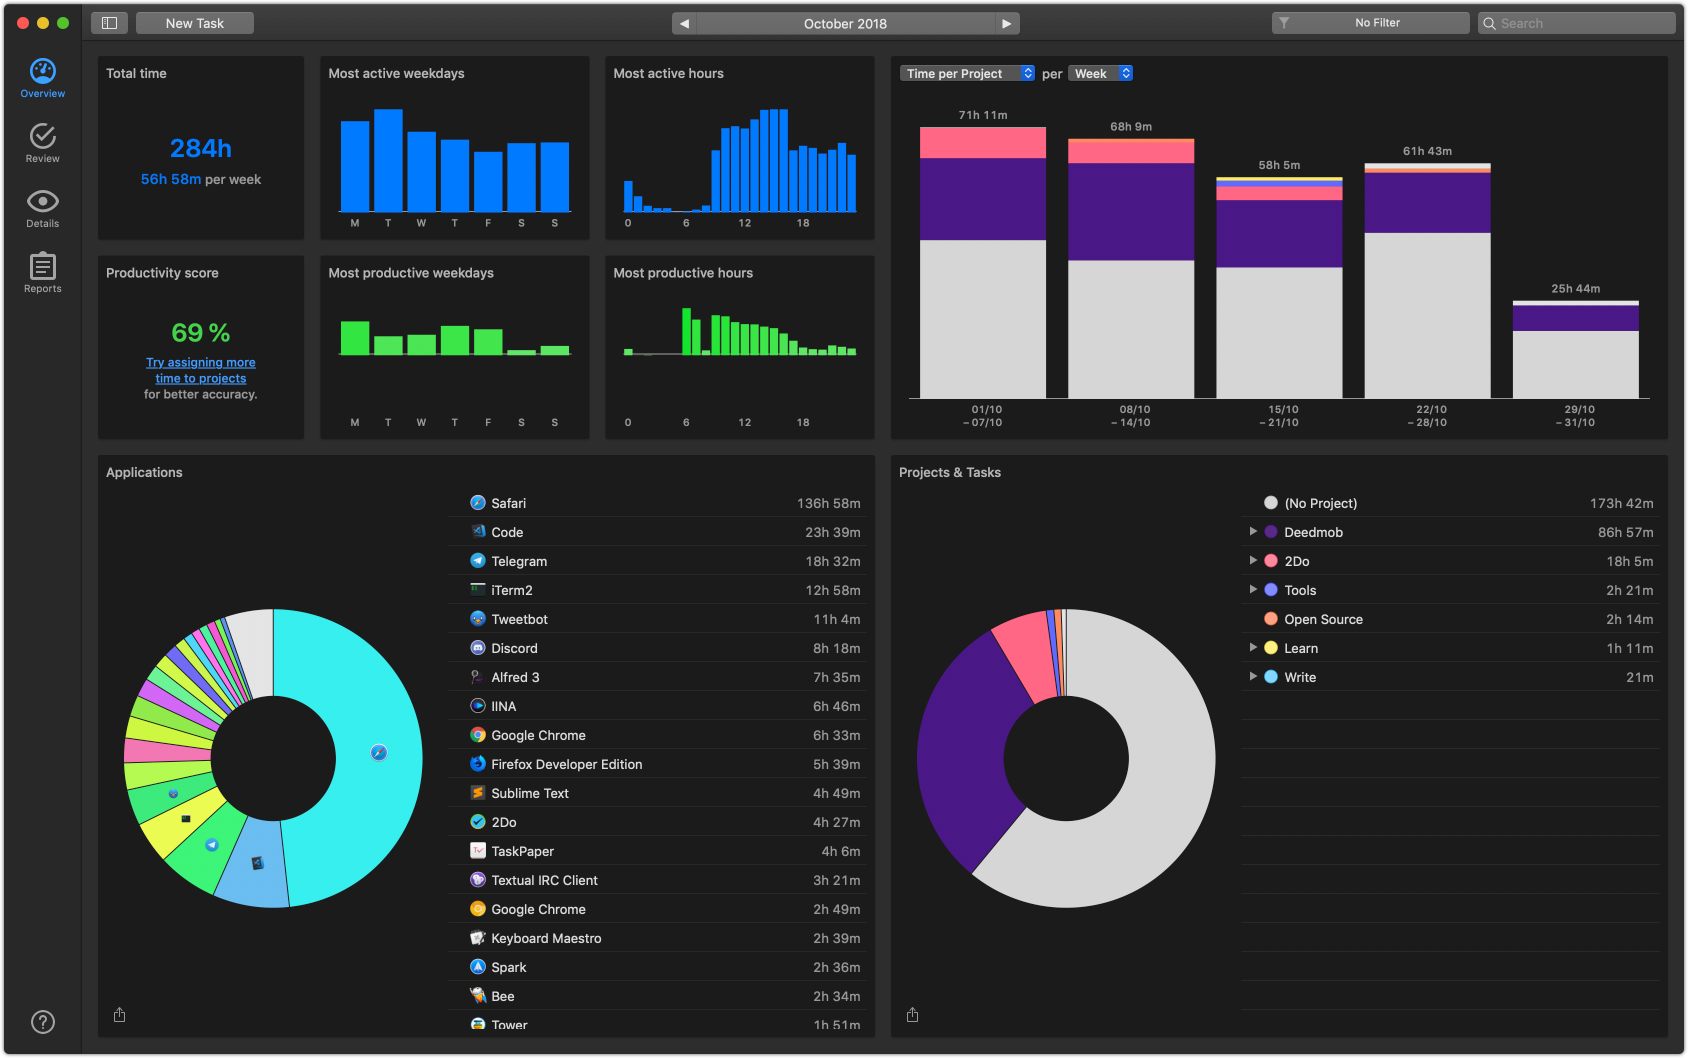
Task: Click share icon in Applications panel
Action: pyautogui.click(x=120, y=1015)
